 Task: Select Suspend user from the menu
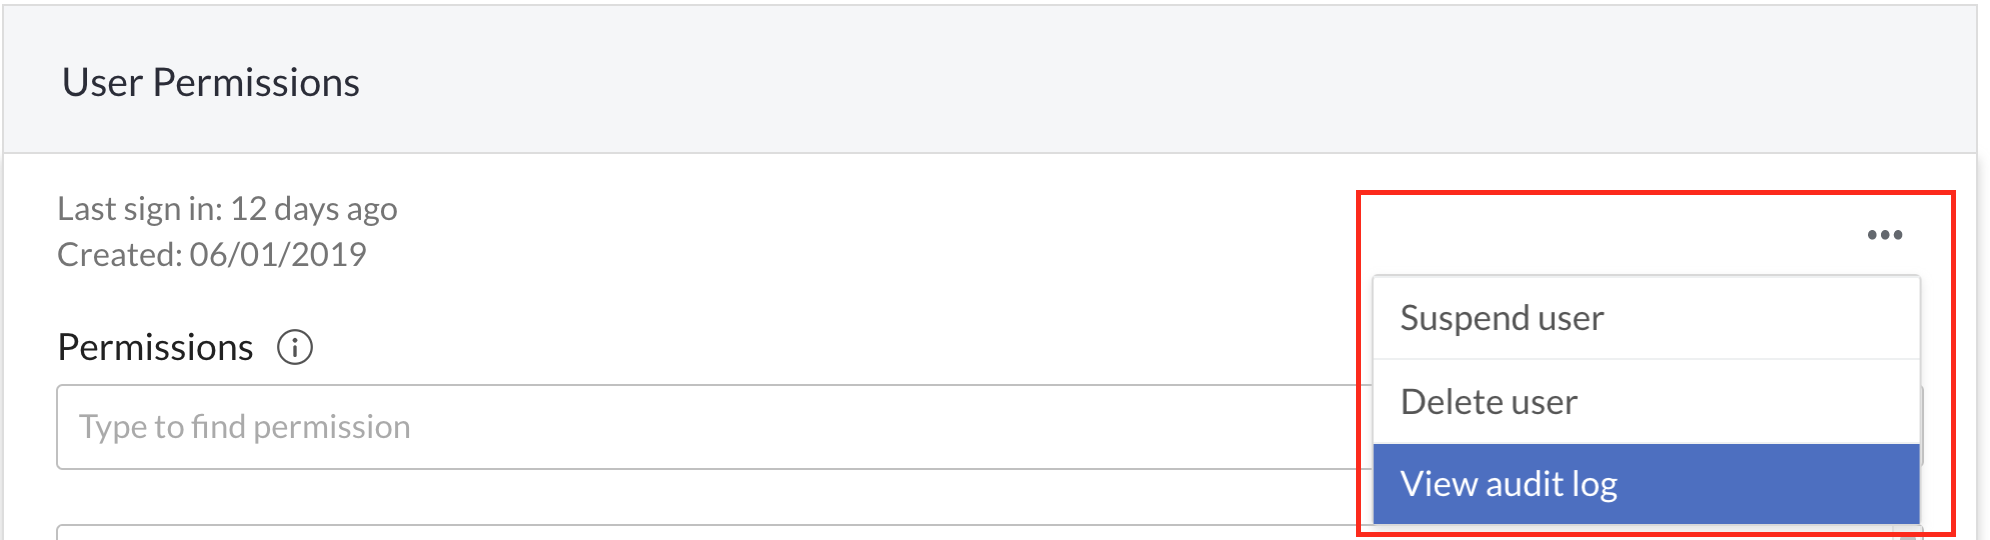pyautogui.click(x=1646, y=318)
